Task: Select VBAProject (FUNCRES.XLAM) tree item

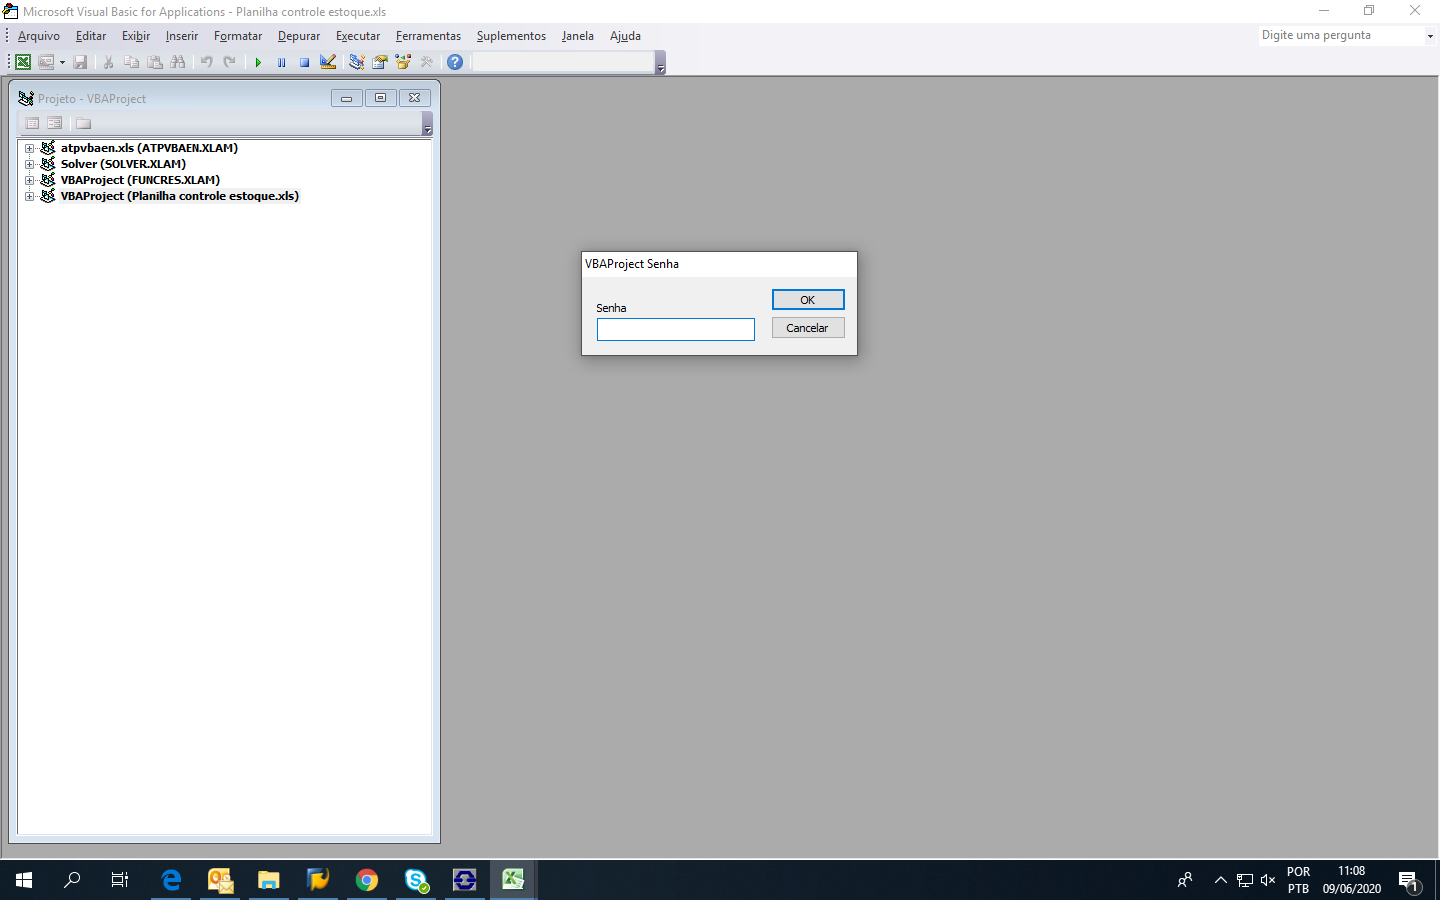Action: pyautogui.click(x=140, y=180)
